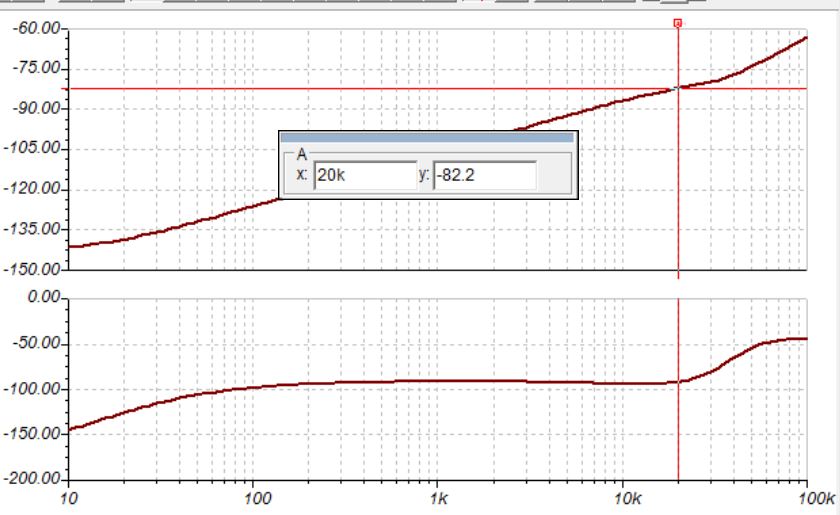
Task: Click the 10 frequency axis label
Action: 68,499
